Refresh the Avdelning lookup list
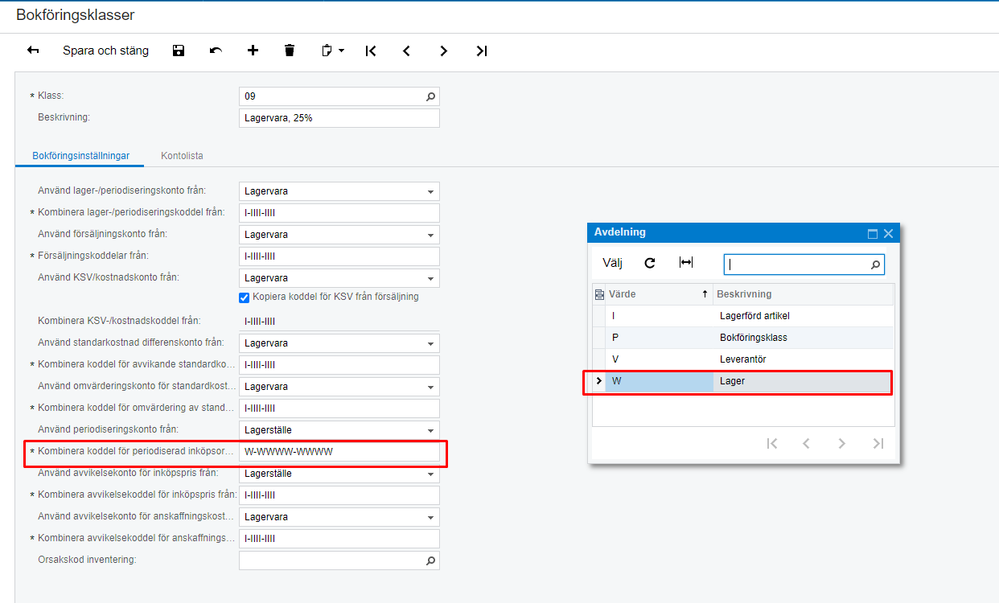The height and width of the screenshot is (603, 999). 649,263
